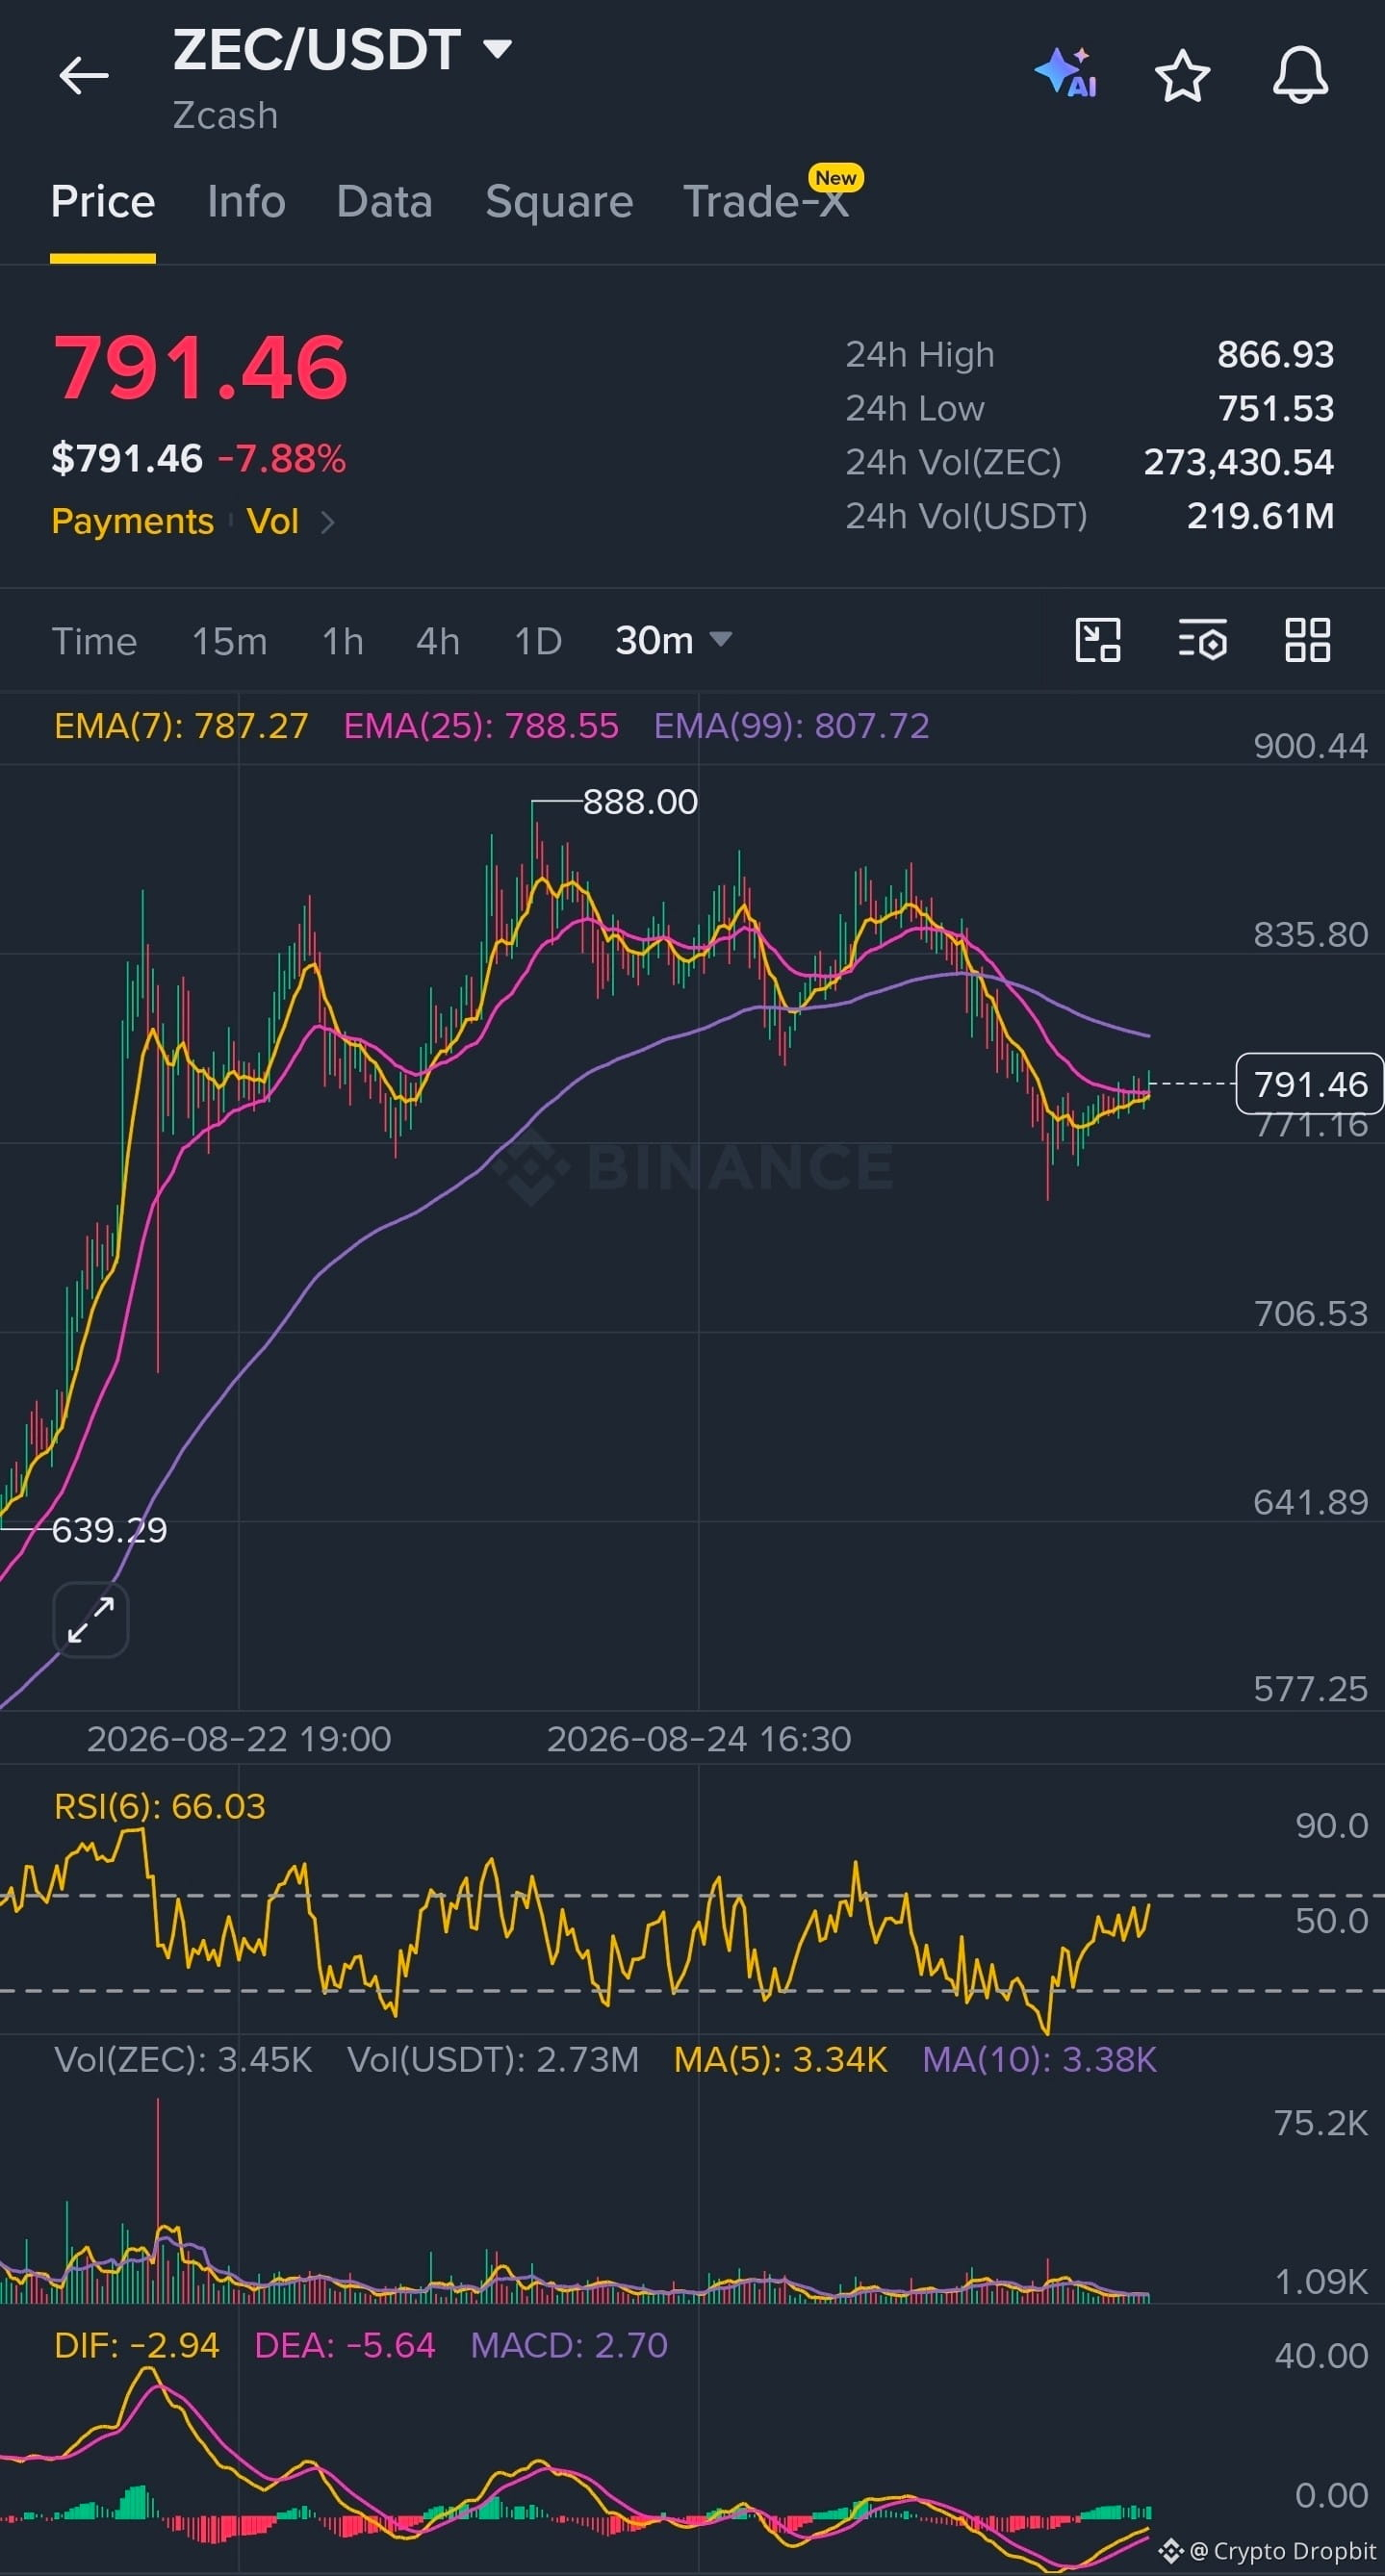Select the EMA(7): 787.27 indicator label
The image size is (1385, 2576).
tap(181, 726)
